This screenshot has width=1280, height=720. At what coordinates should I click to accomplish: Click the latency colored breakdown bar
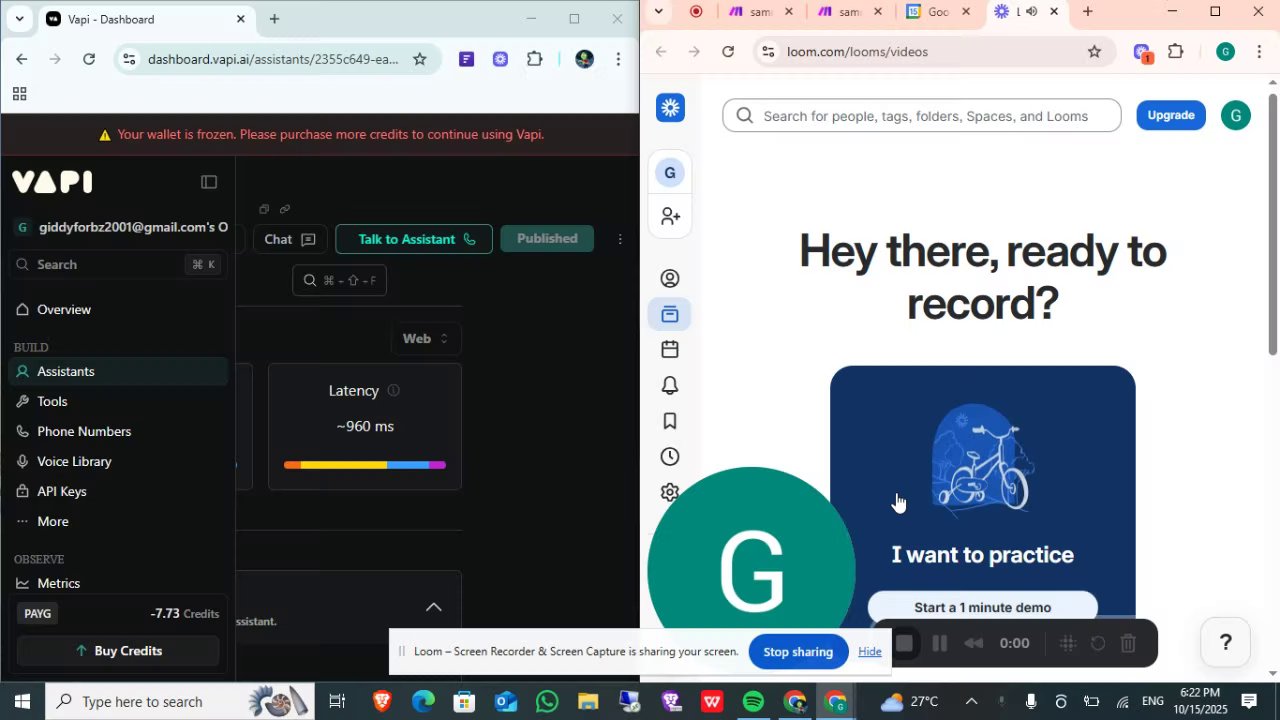365,465
